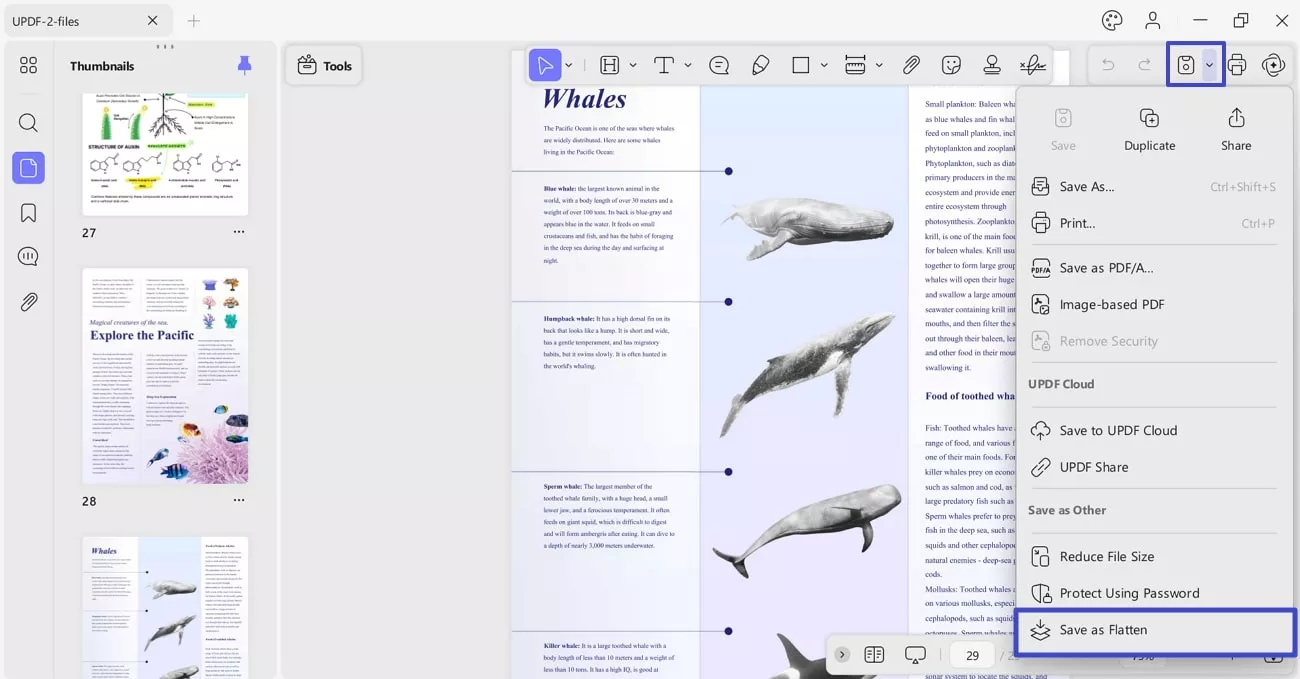Click the Share button in save menu
This screenshot has width=1300, height=679.
[1236, 130]
